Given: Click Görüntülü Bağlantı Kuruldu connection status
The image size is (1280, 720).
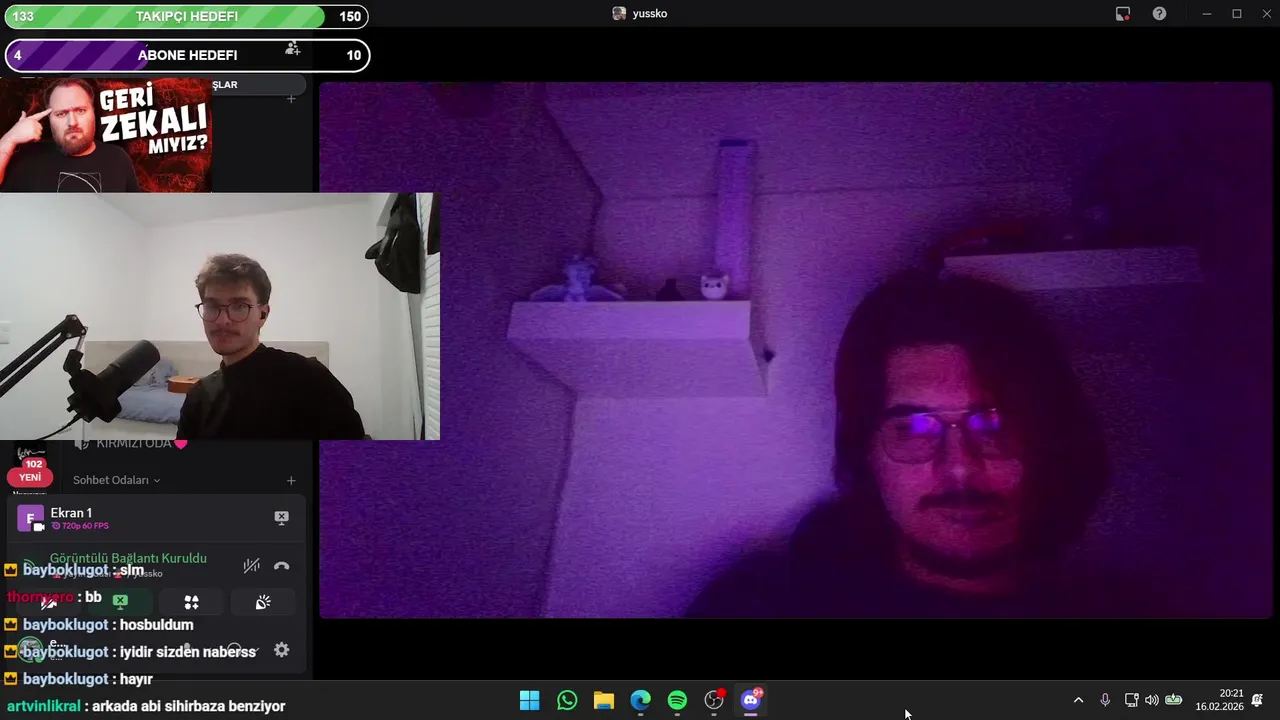Looking at the screenshot, I should click(x=128, y=558).
